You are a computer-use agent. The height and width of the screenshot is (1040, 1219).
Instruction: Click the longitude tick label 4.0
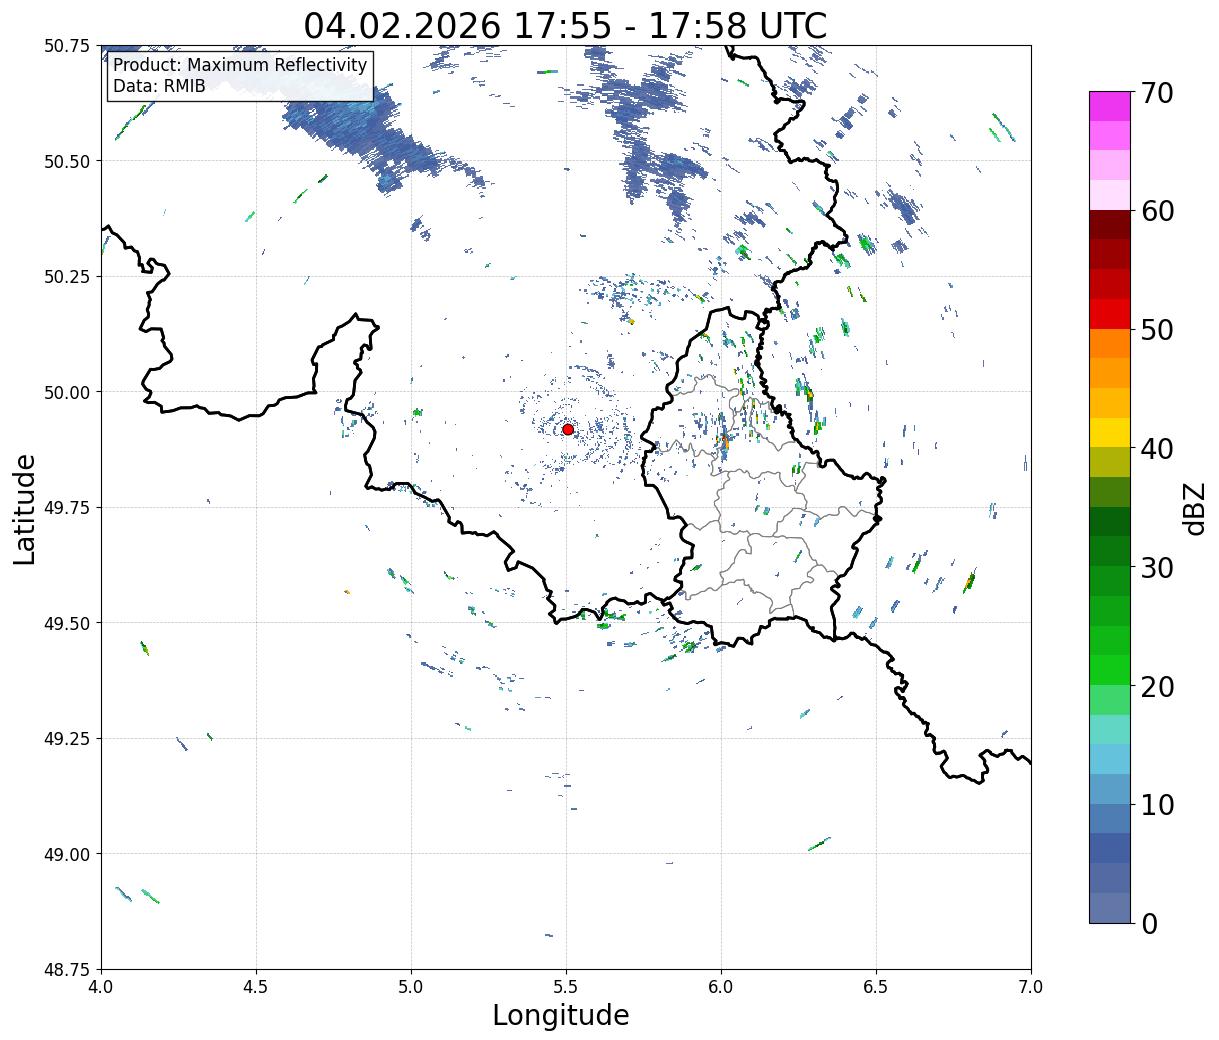click(101, 986)
